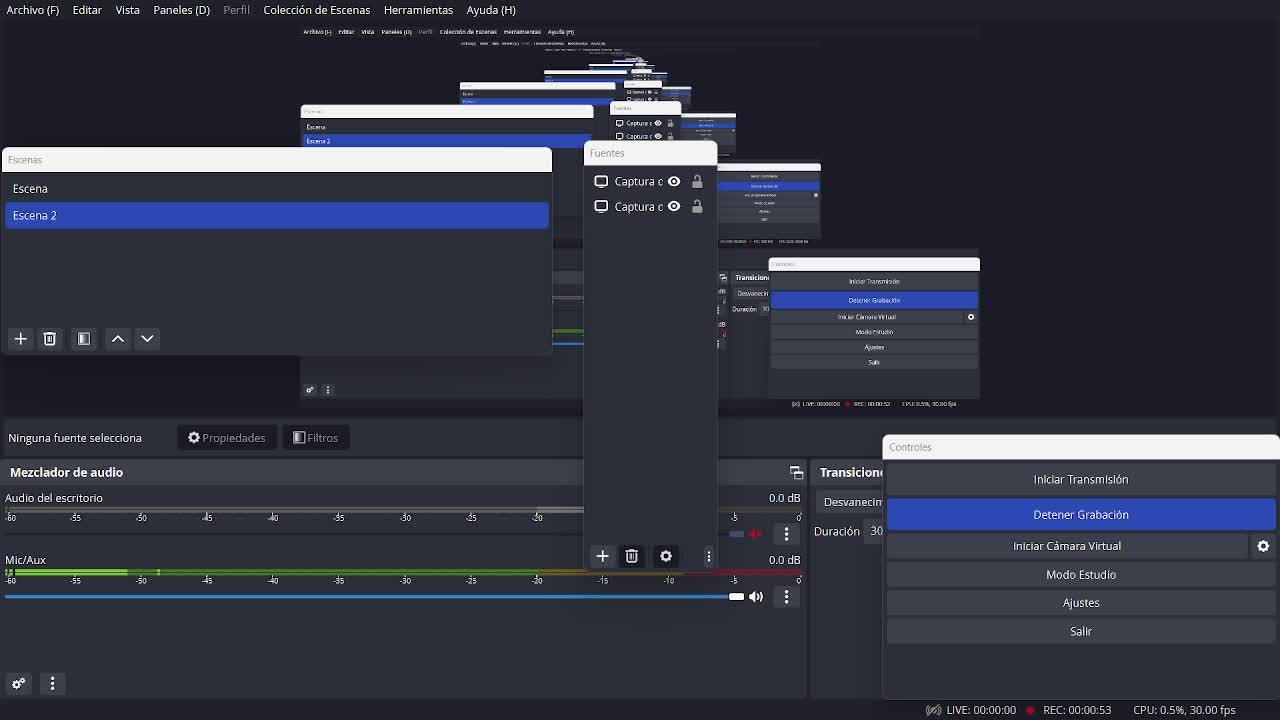Unmute Audio del escritorio red speaker icon

756,534
